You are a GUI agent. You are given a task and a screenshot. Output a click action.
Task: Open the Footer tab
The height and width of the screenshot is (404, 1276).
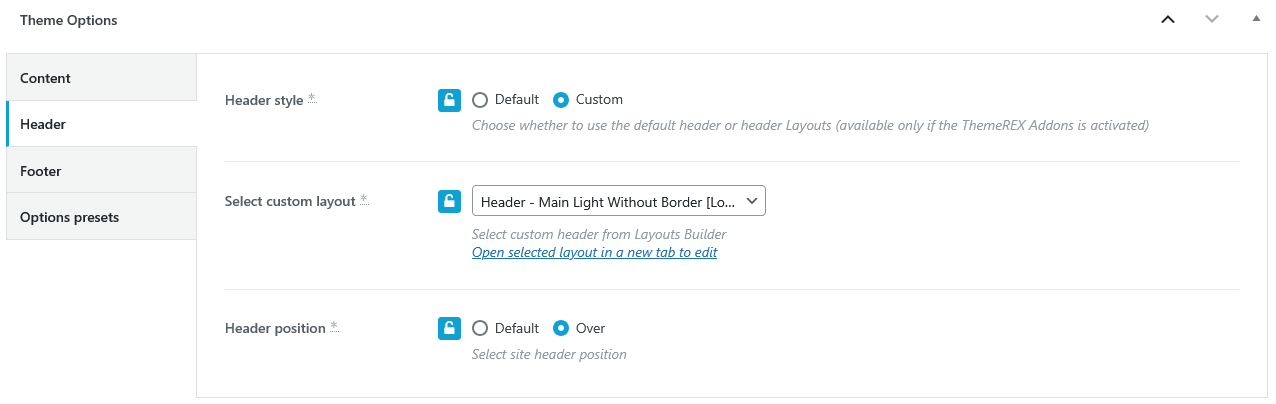(101, 171)
